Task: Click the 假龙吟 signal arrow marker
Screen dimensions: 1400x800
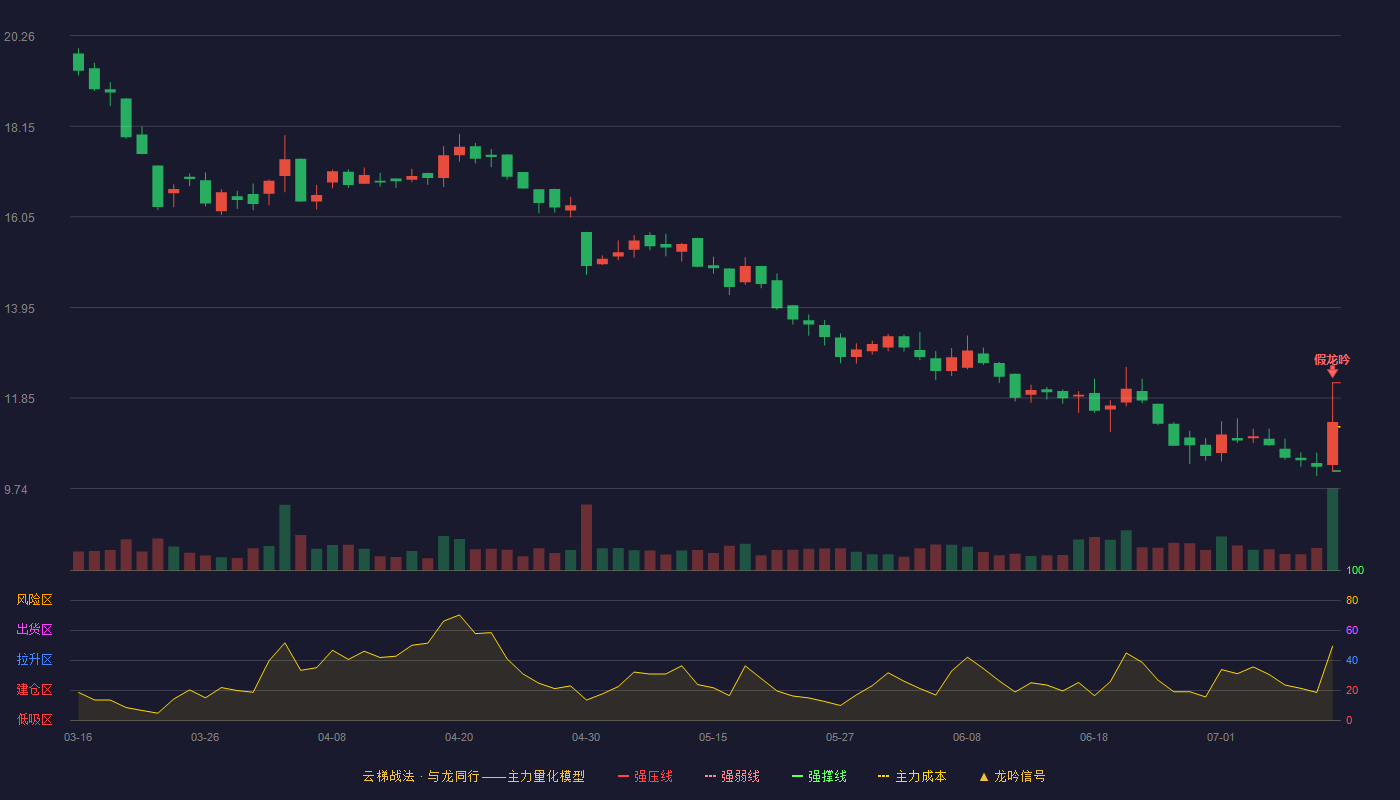Action: click(x=1332, y=372)
